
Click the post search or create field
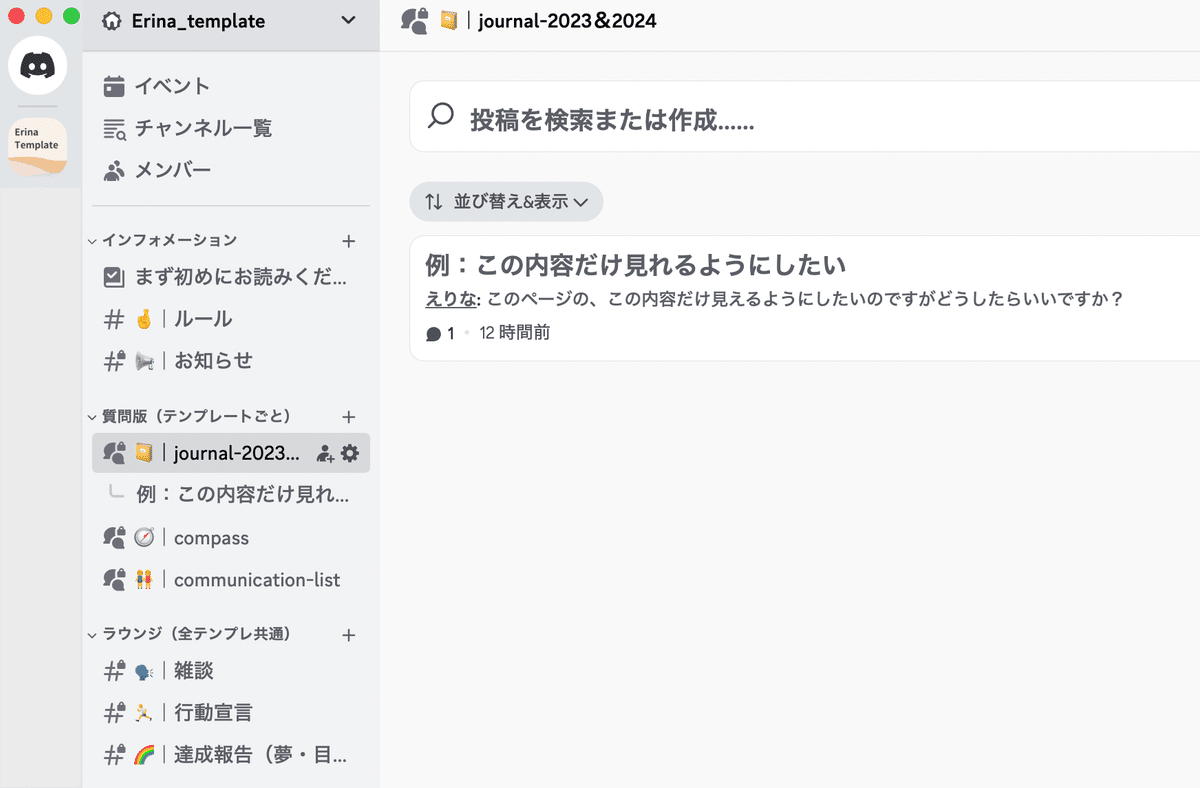pos(800,121)
